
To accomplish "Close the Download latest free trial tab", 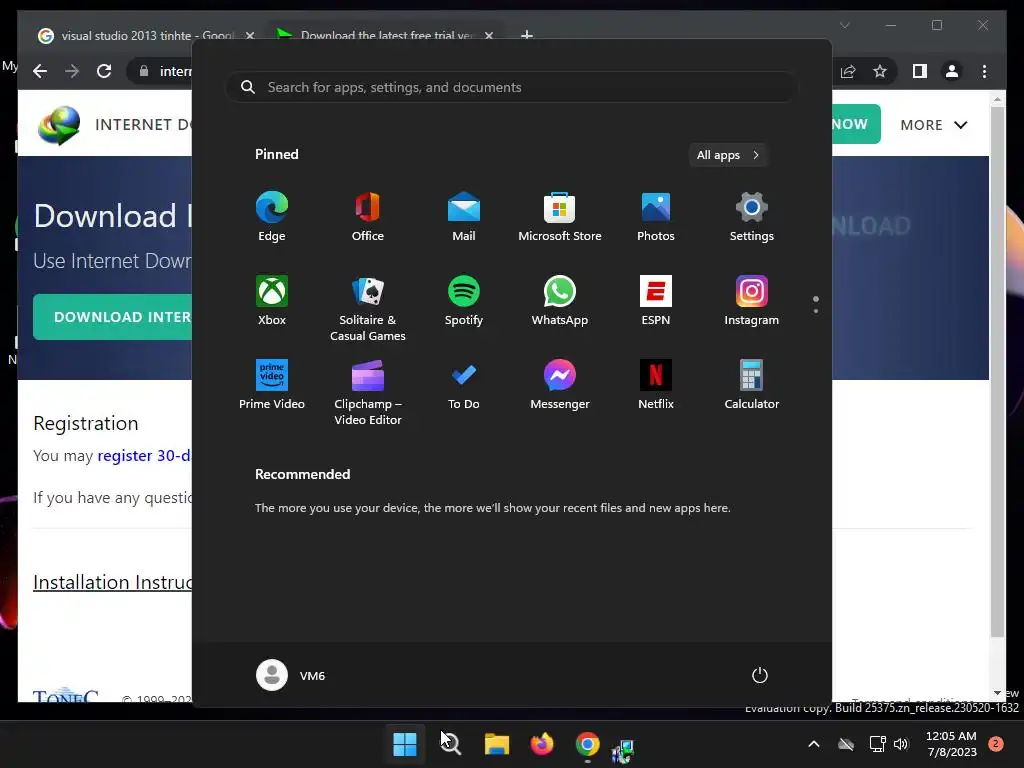I will tap(488, 35).
